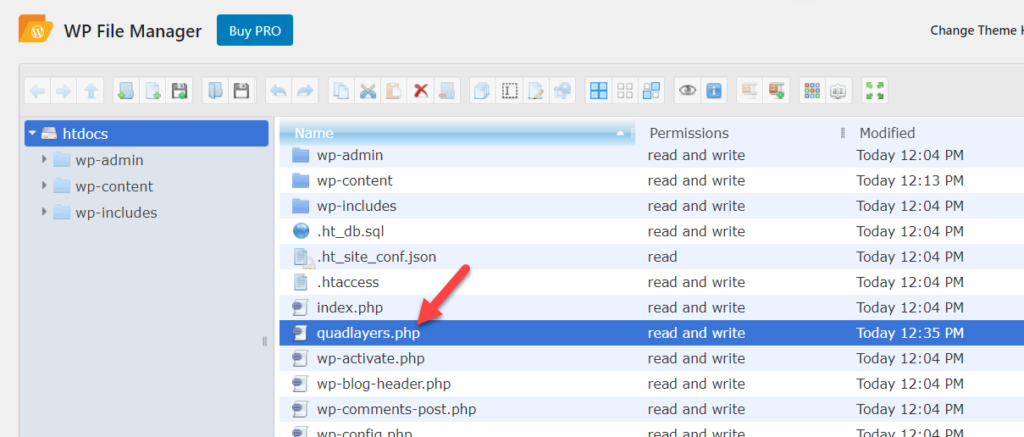This screenshot has height=437, width=1024.
Task: Select none with empty grid icon
Action: 625,91
